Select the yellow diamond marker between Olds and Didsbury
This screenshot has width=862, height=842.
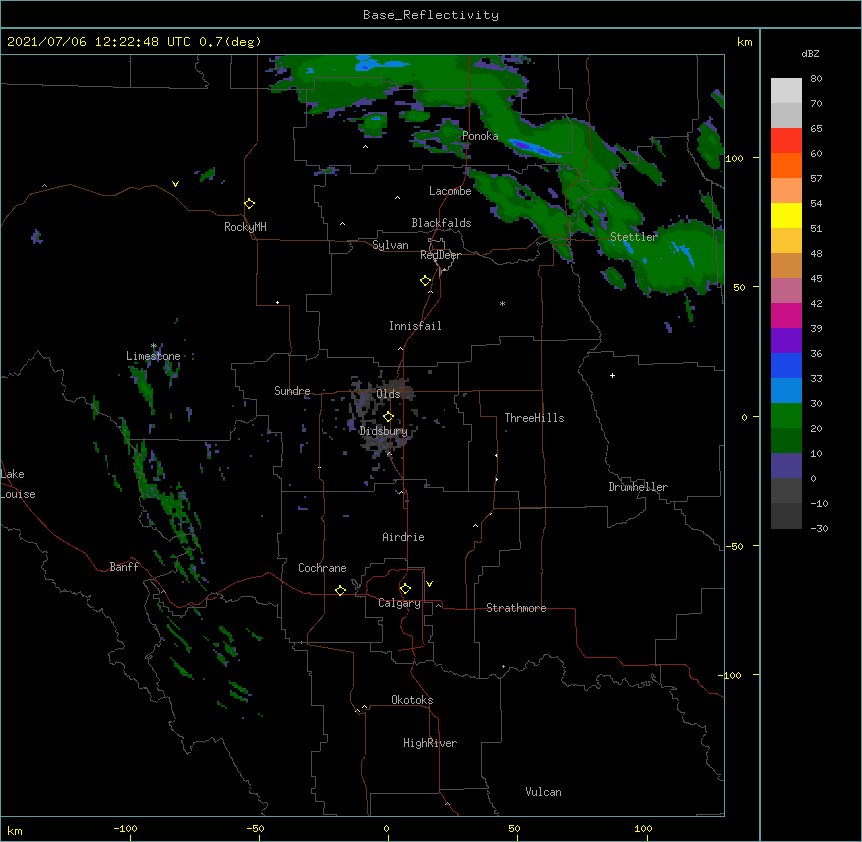[388, 416]
